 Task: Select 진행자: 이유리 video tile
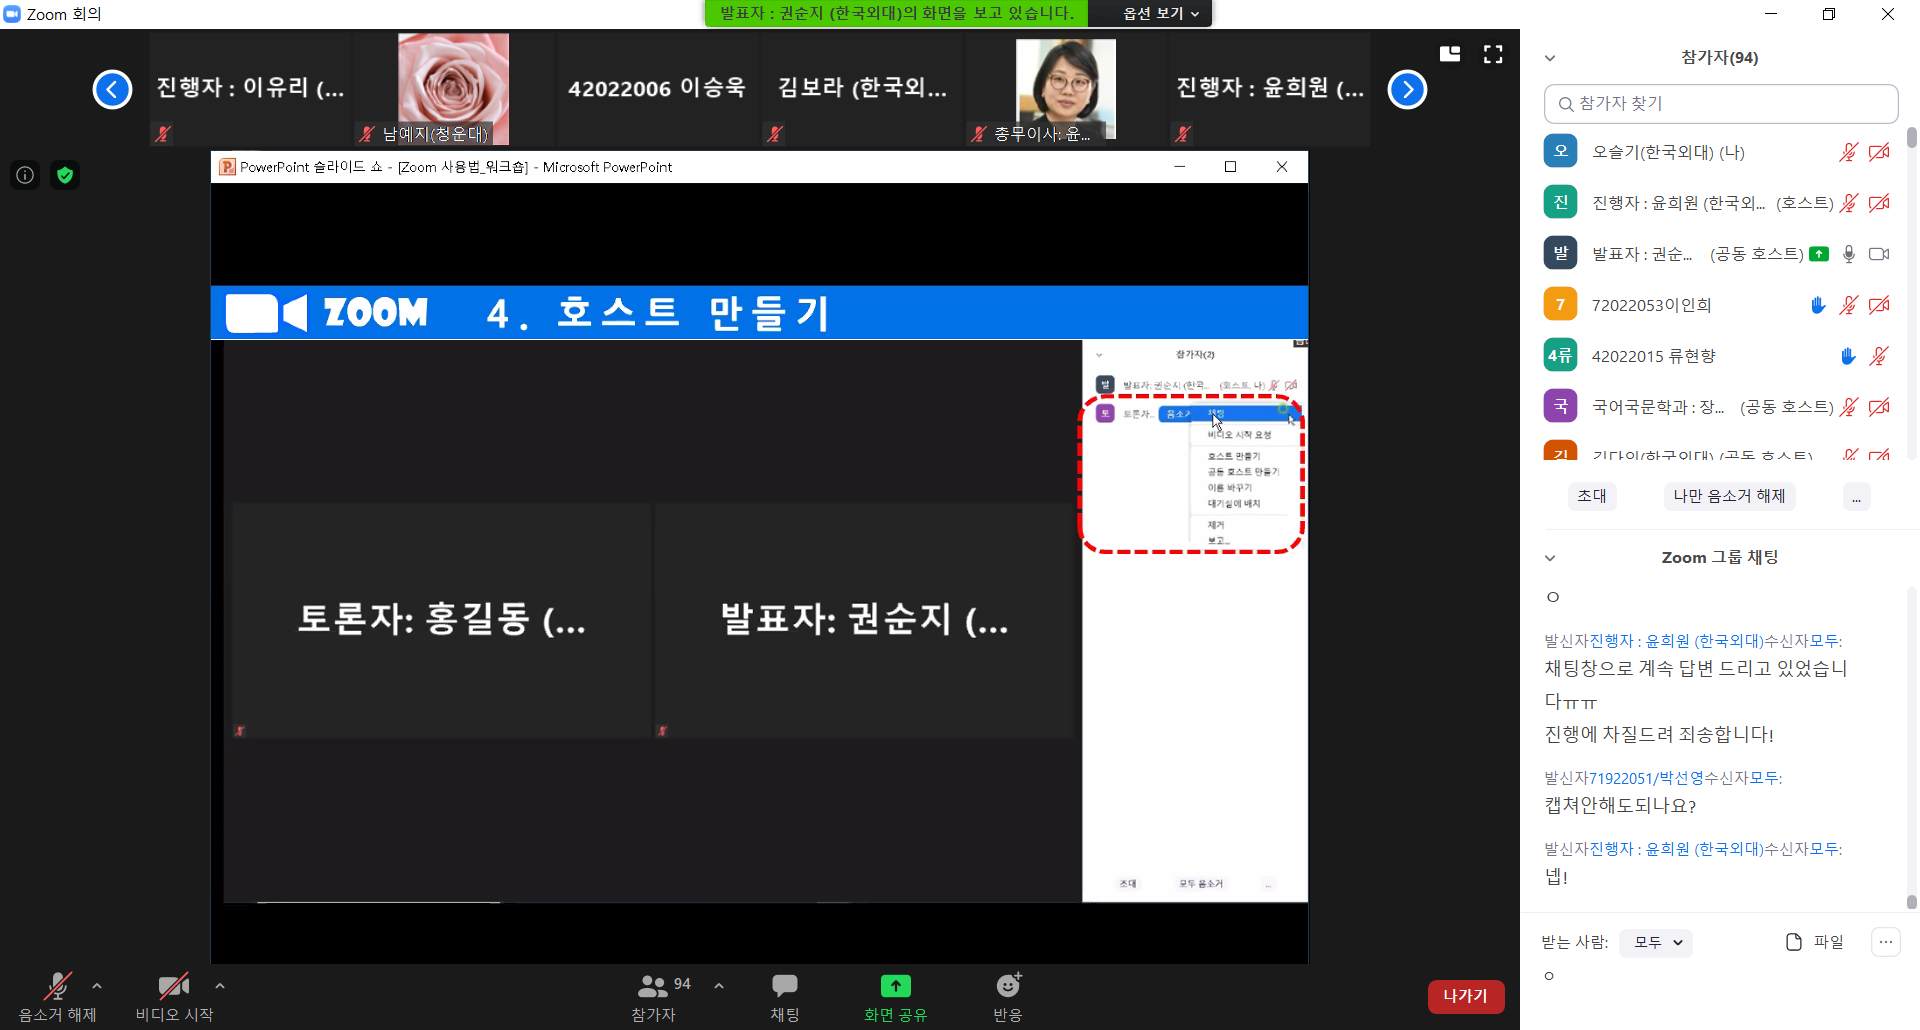(x=250, y=89)
